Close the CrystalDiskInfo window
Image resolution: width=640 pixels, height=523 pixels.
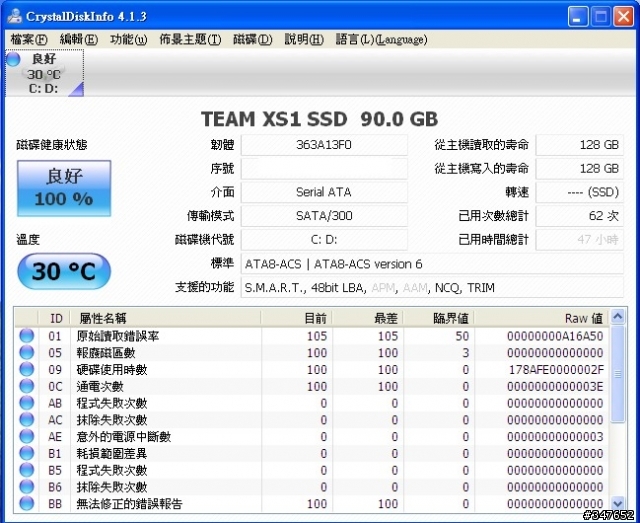623,17
